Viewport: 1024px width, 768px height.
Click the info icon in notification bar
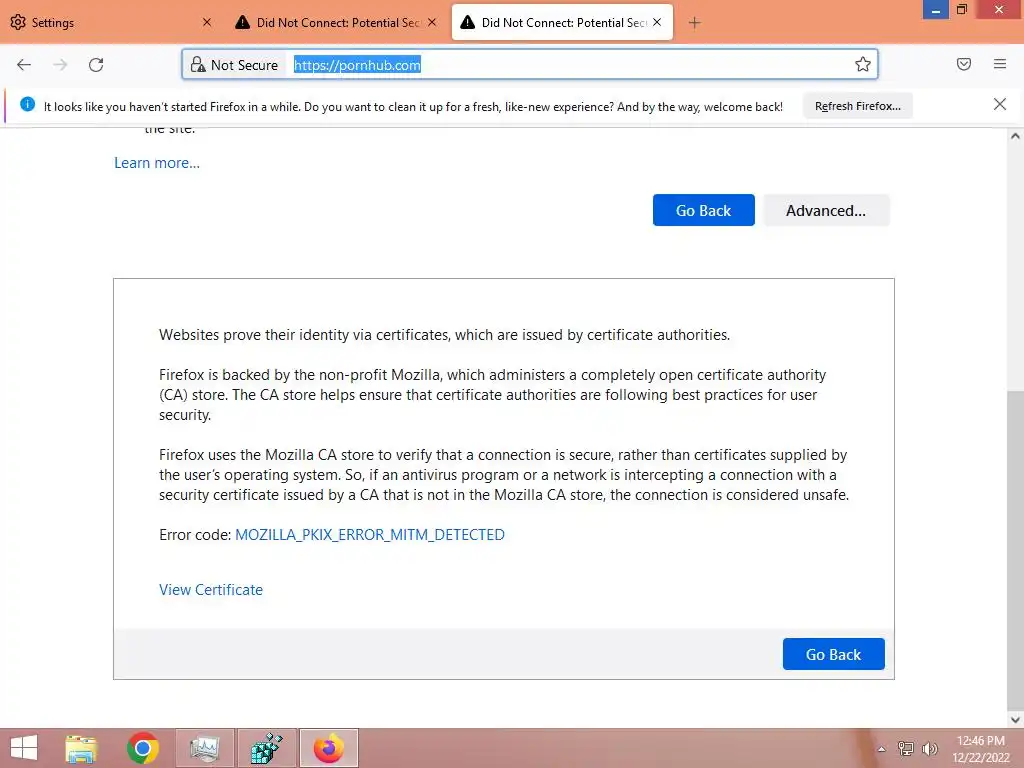[27, 104]
